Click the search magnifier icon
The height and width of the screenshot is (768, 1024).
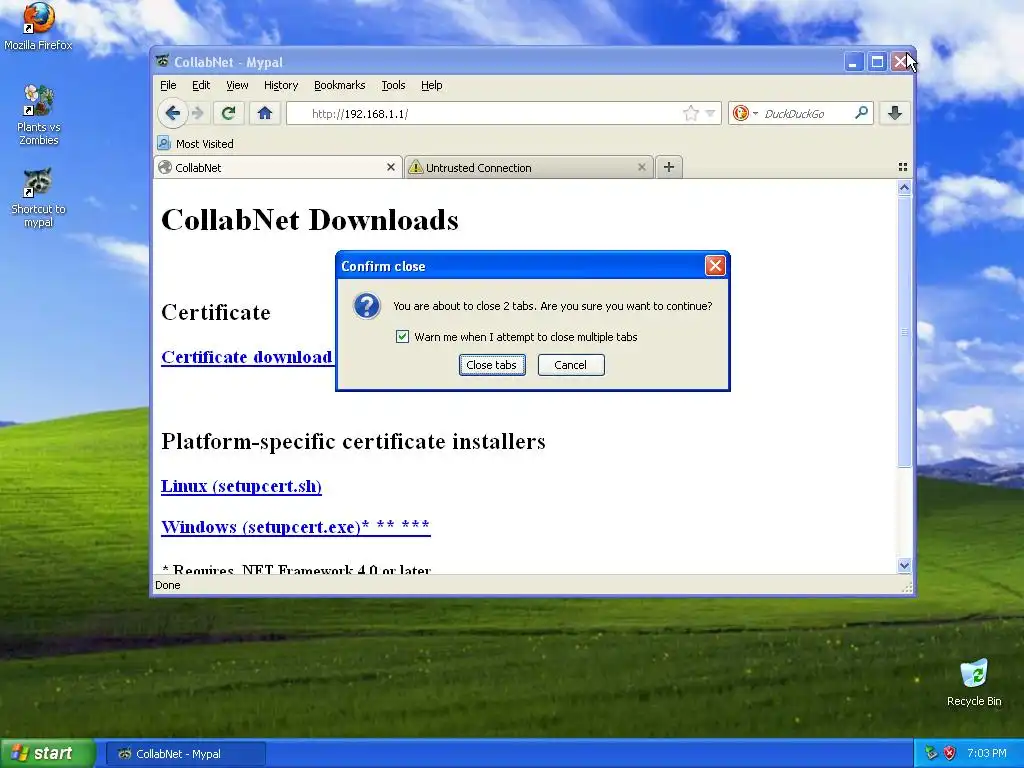tap(861, 113)
